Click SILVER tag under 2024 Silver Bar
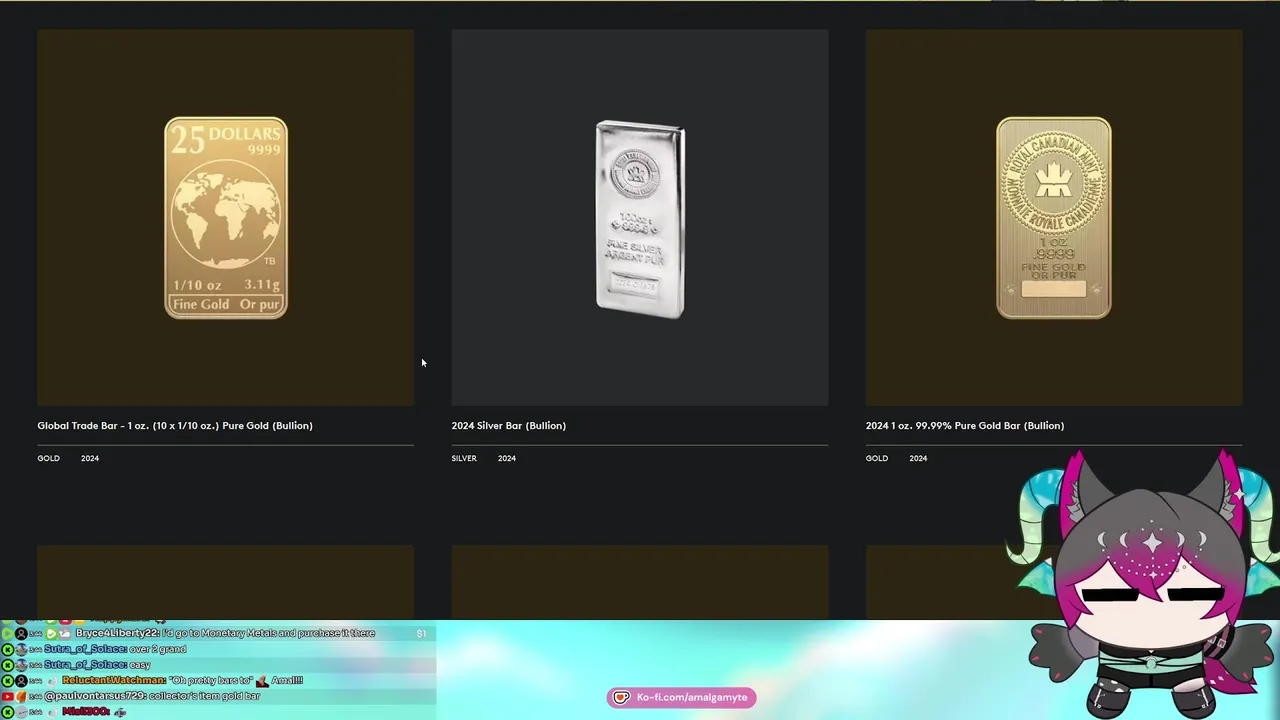Screen dimensions: 1280x720 point(464,458)
